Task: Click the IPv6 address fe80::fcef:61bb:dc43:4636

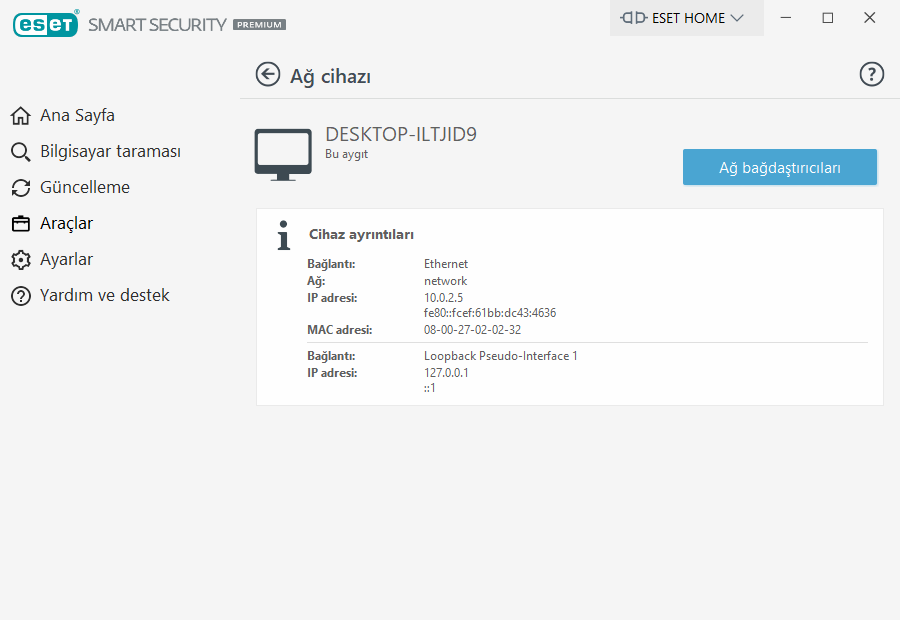Action: [x=490, y=313]
